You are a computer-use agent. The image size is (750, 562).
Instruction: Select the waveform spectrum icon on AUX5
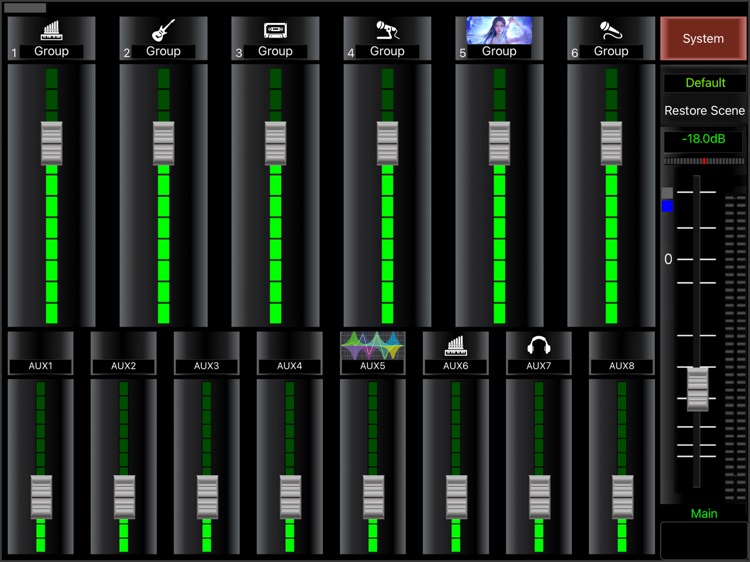click(373, 345)
